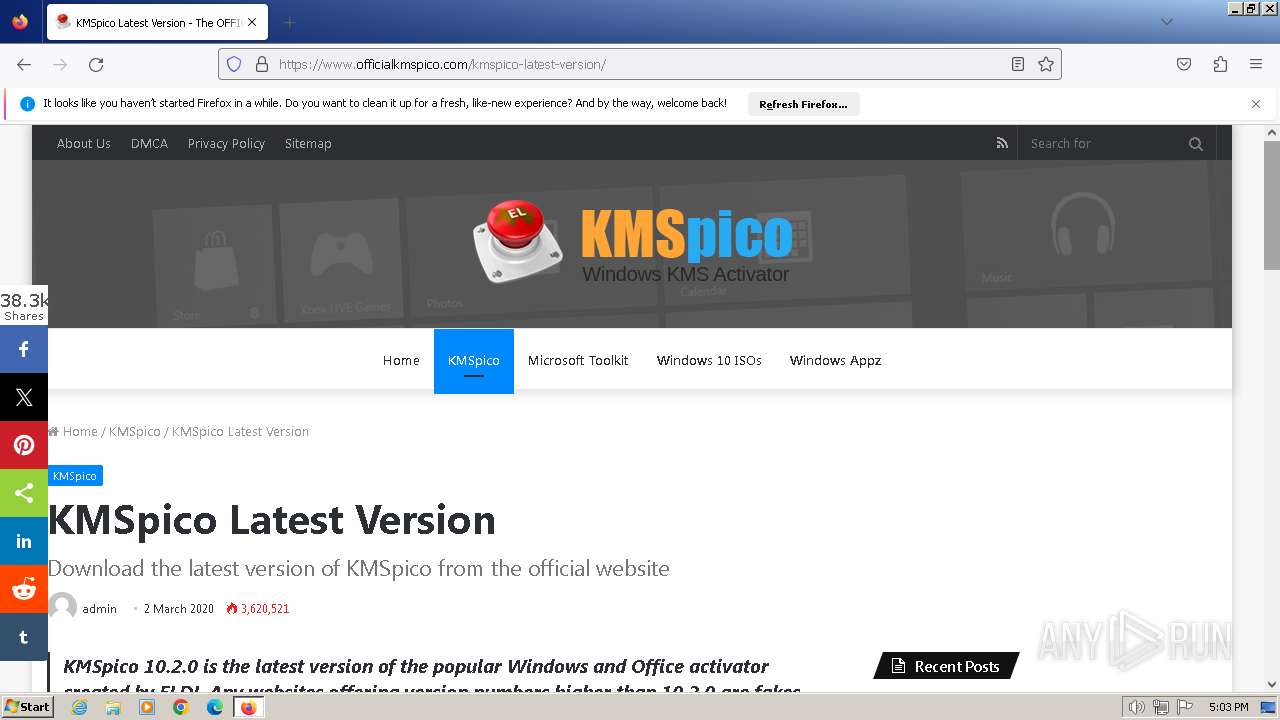This screenshot has width=1280, height=720.
Task: Share the page on X (Twitter)
Action: pos(24,397)
